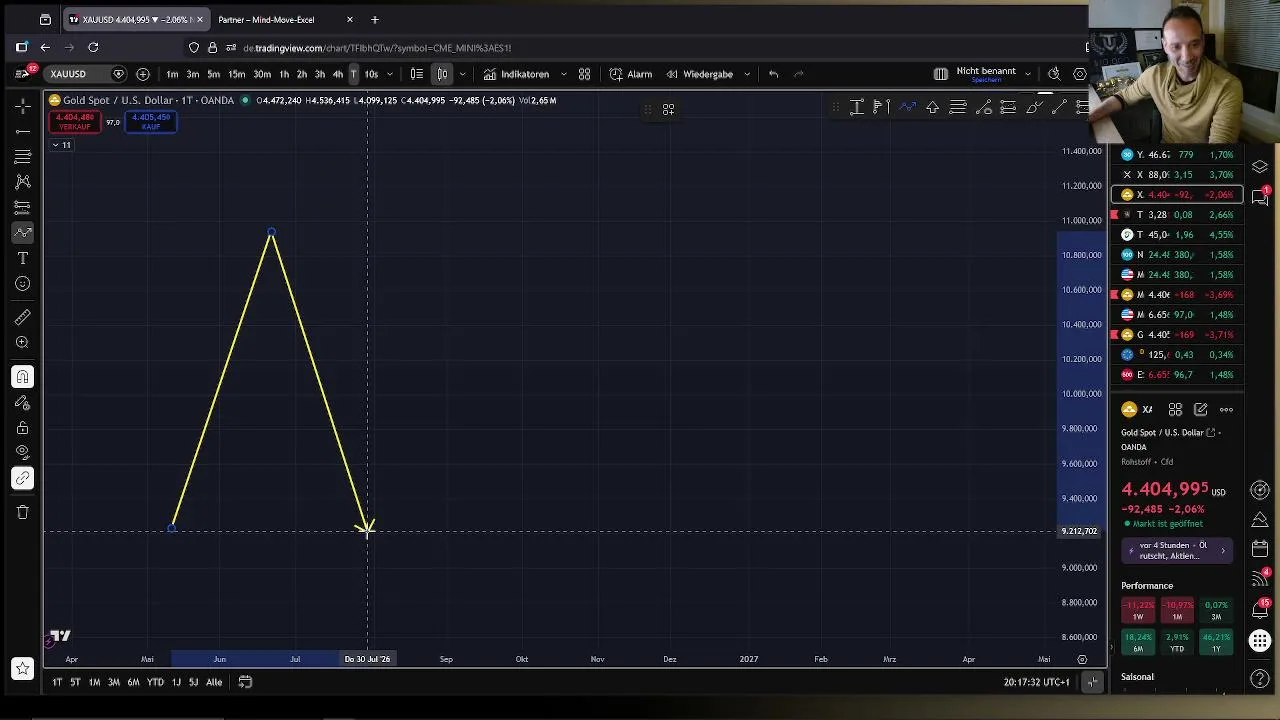Open chart settings hexagon icon
This screenshot has width=1280, height=720.
(x=1080, y=74)
